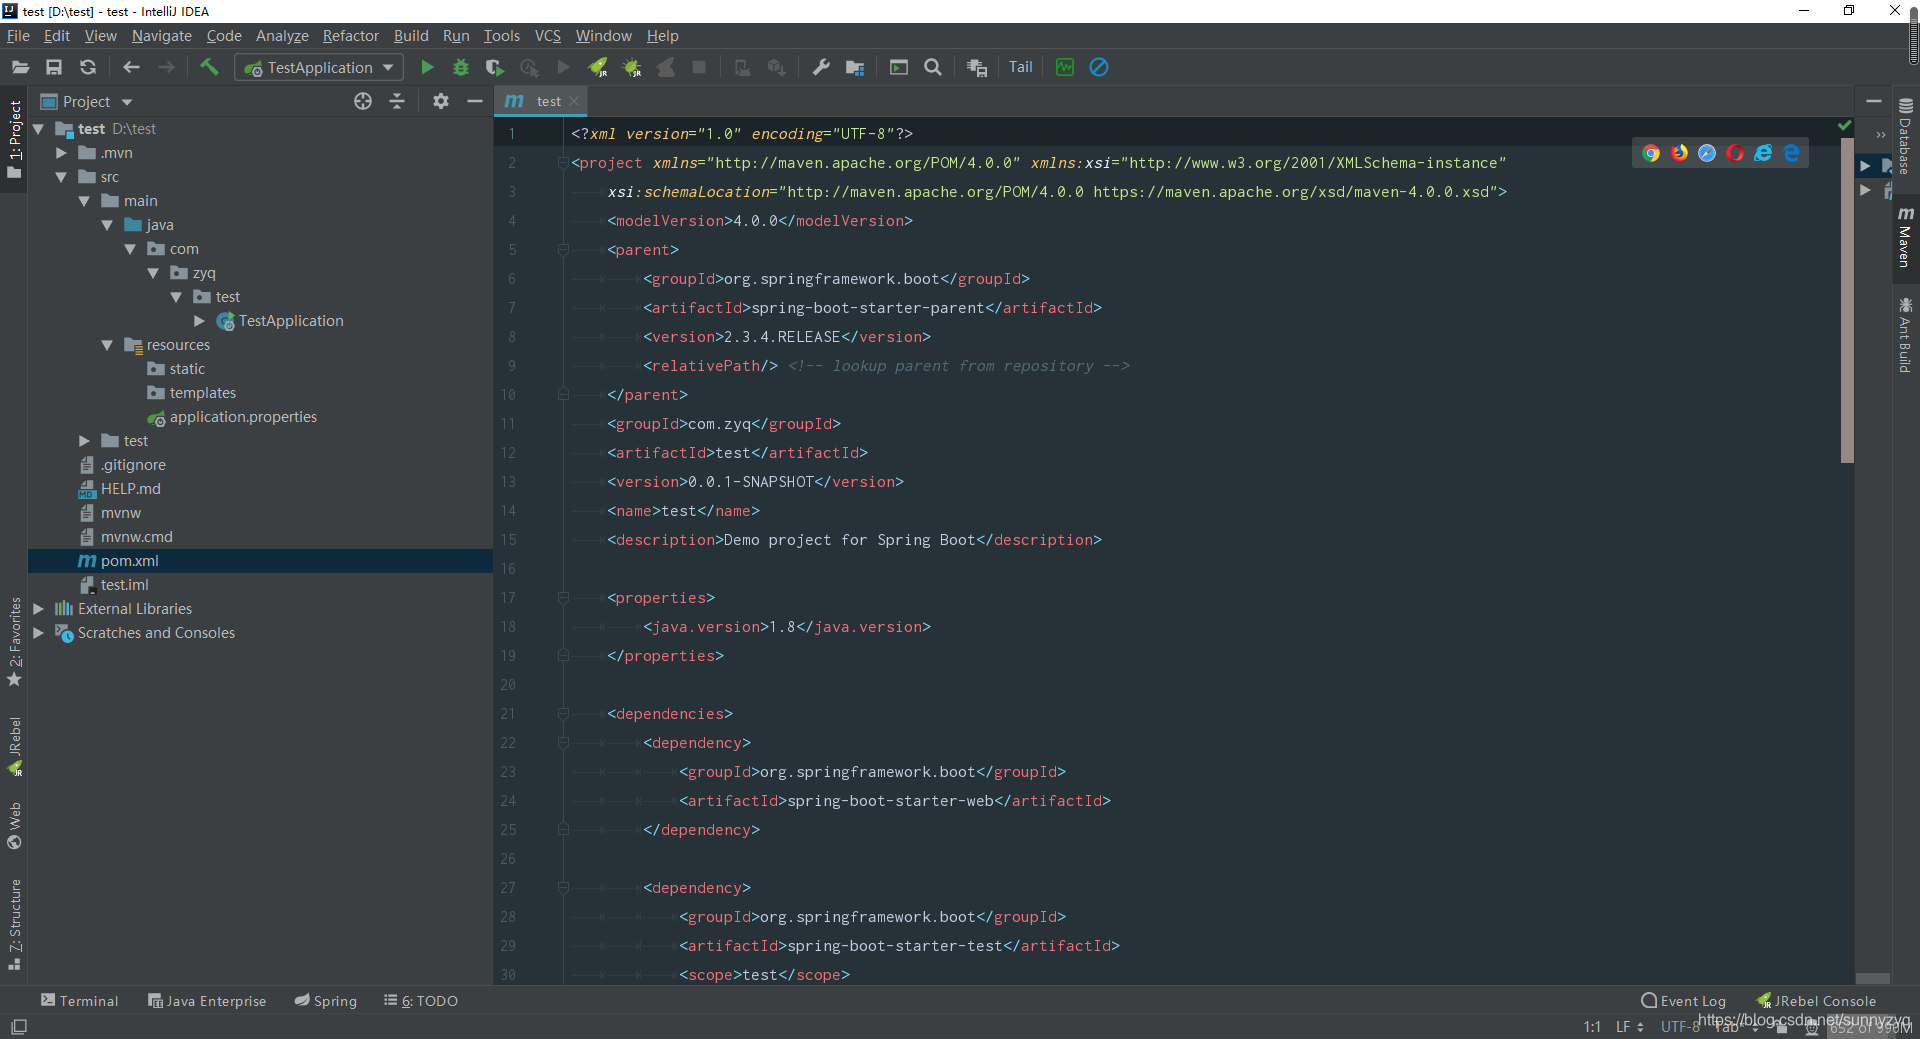Toggle the Z: Structure tool window
The height and width of the screenshot is (1039, 1920).
(x=14, y=924)
